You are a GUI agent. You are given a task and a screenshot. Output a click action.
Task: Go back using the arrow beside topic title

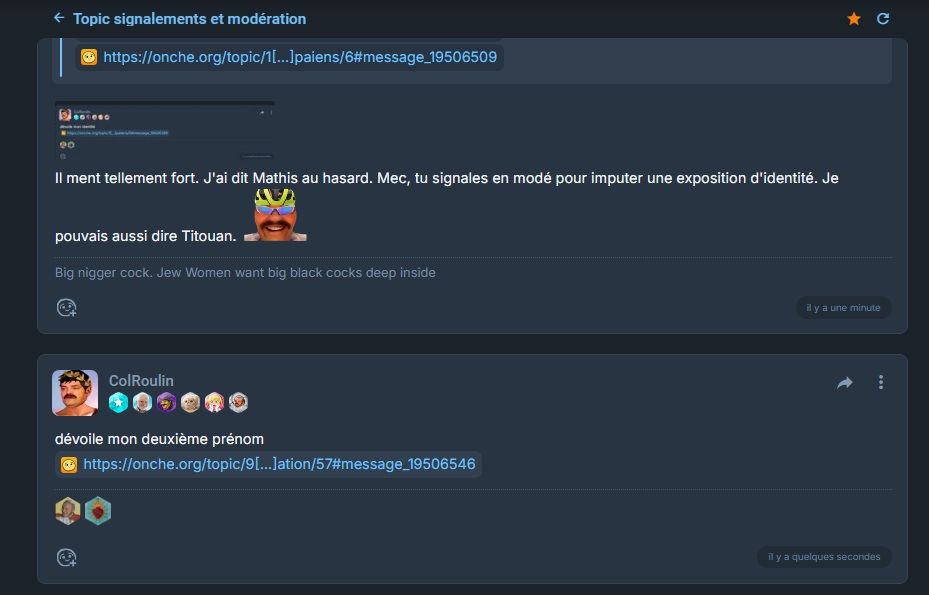click(x=59, y=18)
